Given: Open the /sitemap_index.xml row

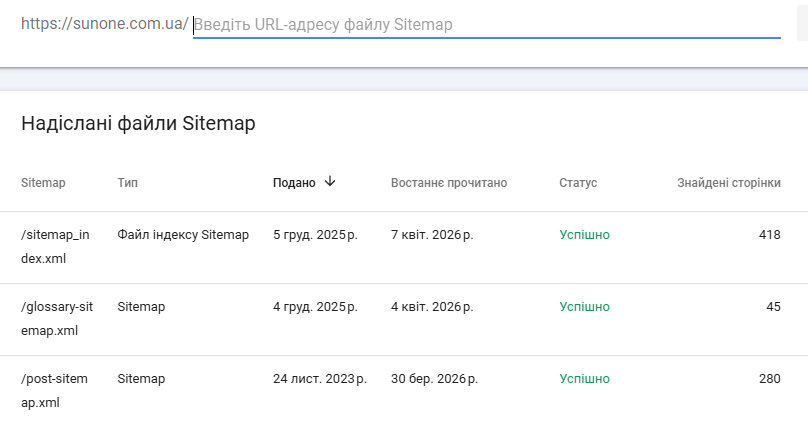Looking at the screenshot, I should click(x=55, y=247).
